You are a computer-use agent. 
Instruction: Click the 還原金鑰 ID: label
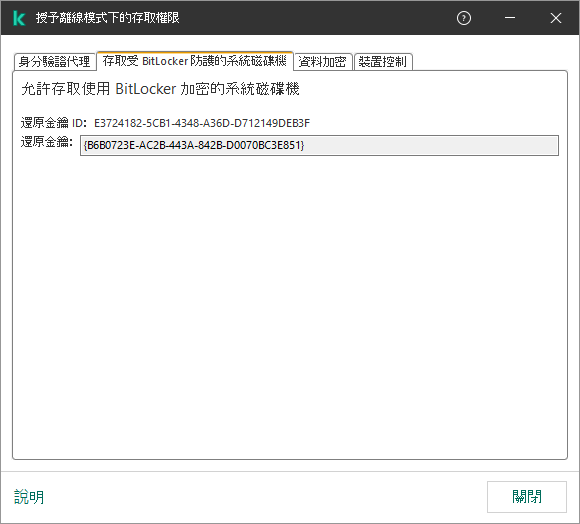(x=54, y=123)
